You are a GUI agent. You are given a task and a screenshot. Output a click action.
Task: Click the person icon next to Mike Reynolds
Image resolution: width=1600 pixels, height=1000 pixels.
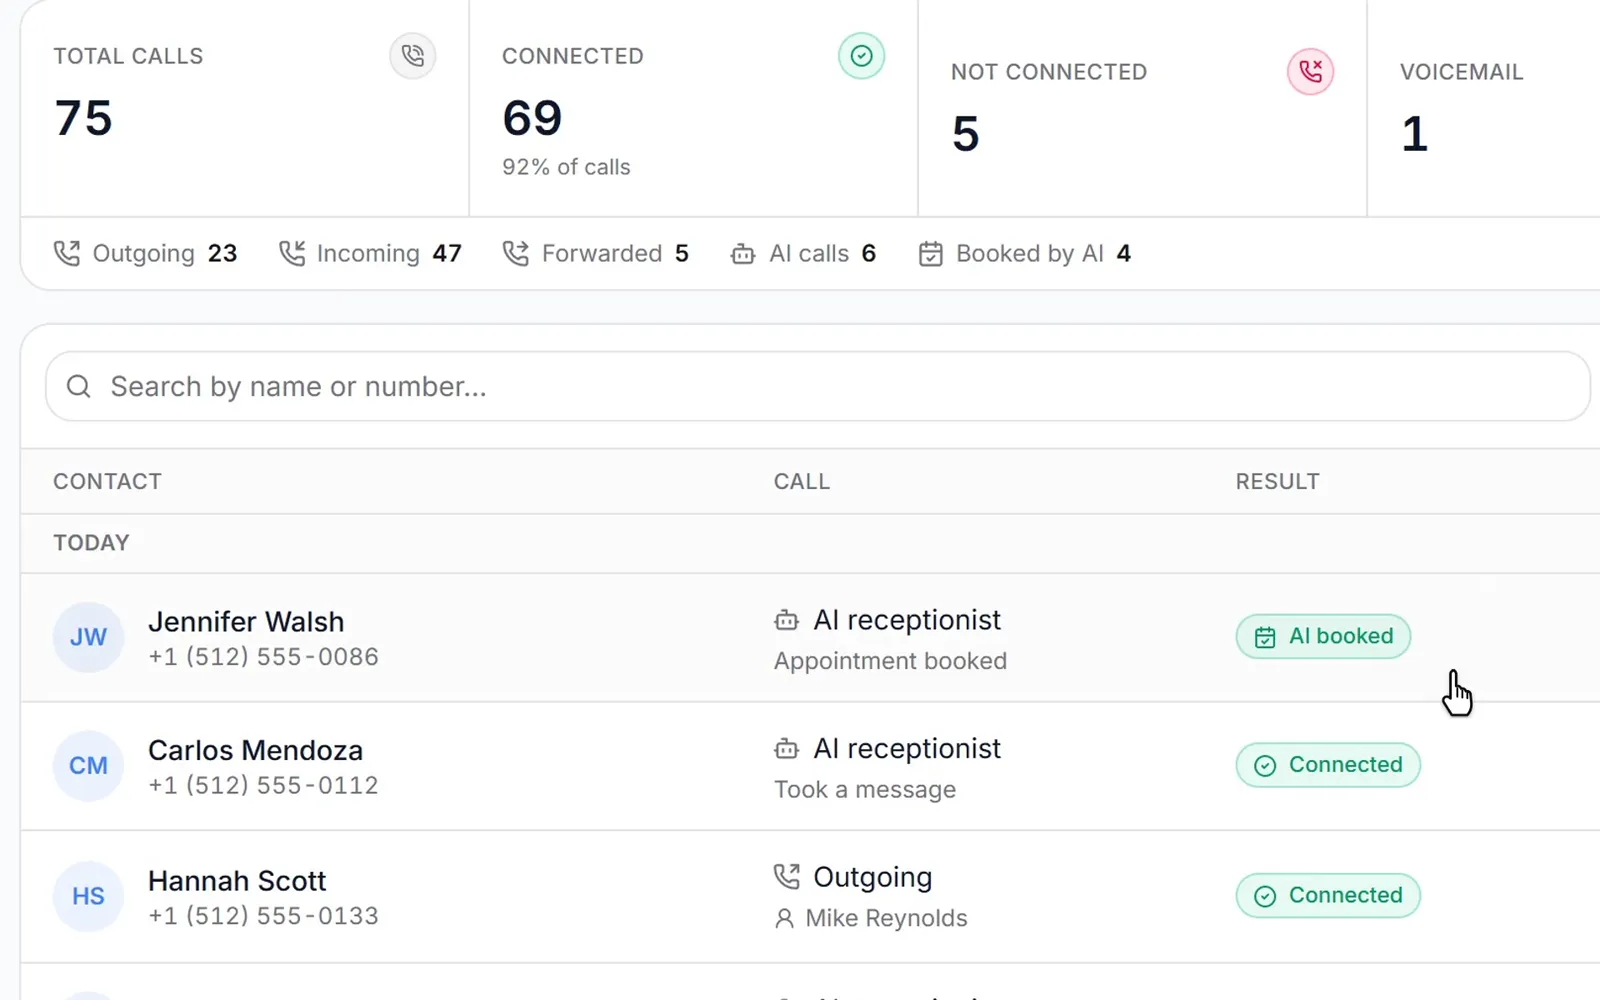pyautogui.click(x=784, y=918)
